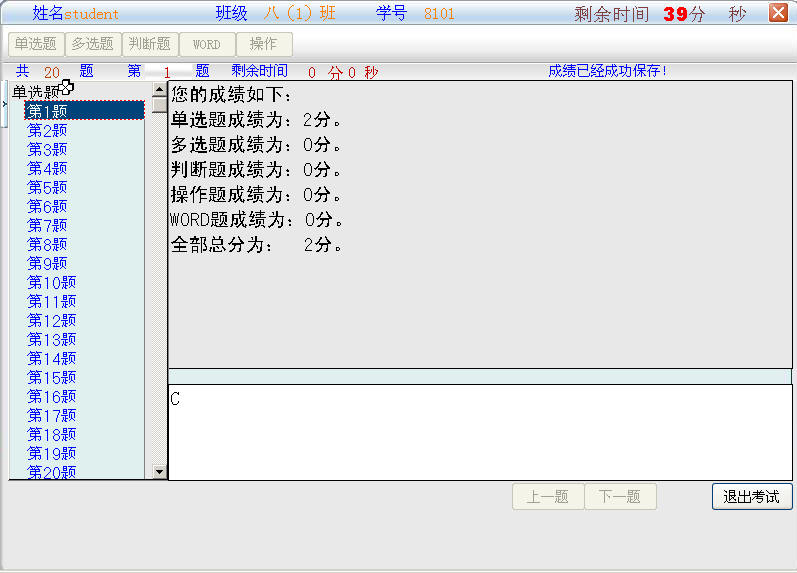This screenshot has width=797, height=573.
Task: Click the 退出考试 button
Action: pos(751,497)
